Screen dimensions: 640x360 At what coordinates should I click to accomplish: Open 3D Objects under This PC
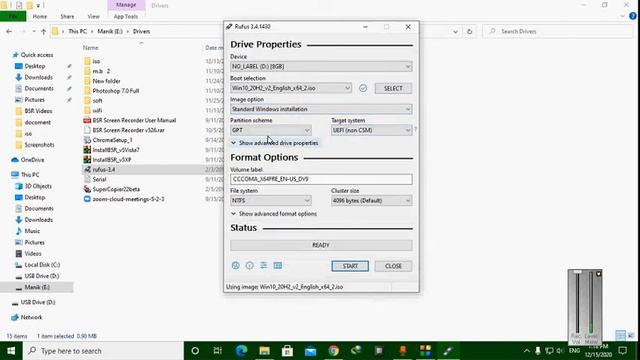coord(38,186)
